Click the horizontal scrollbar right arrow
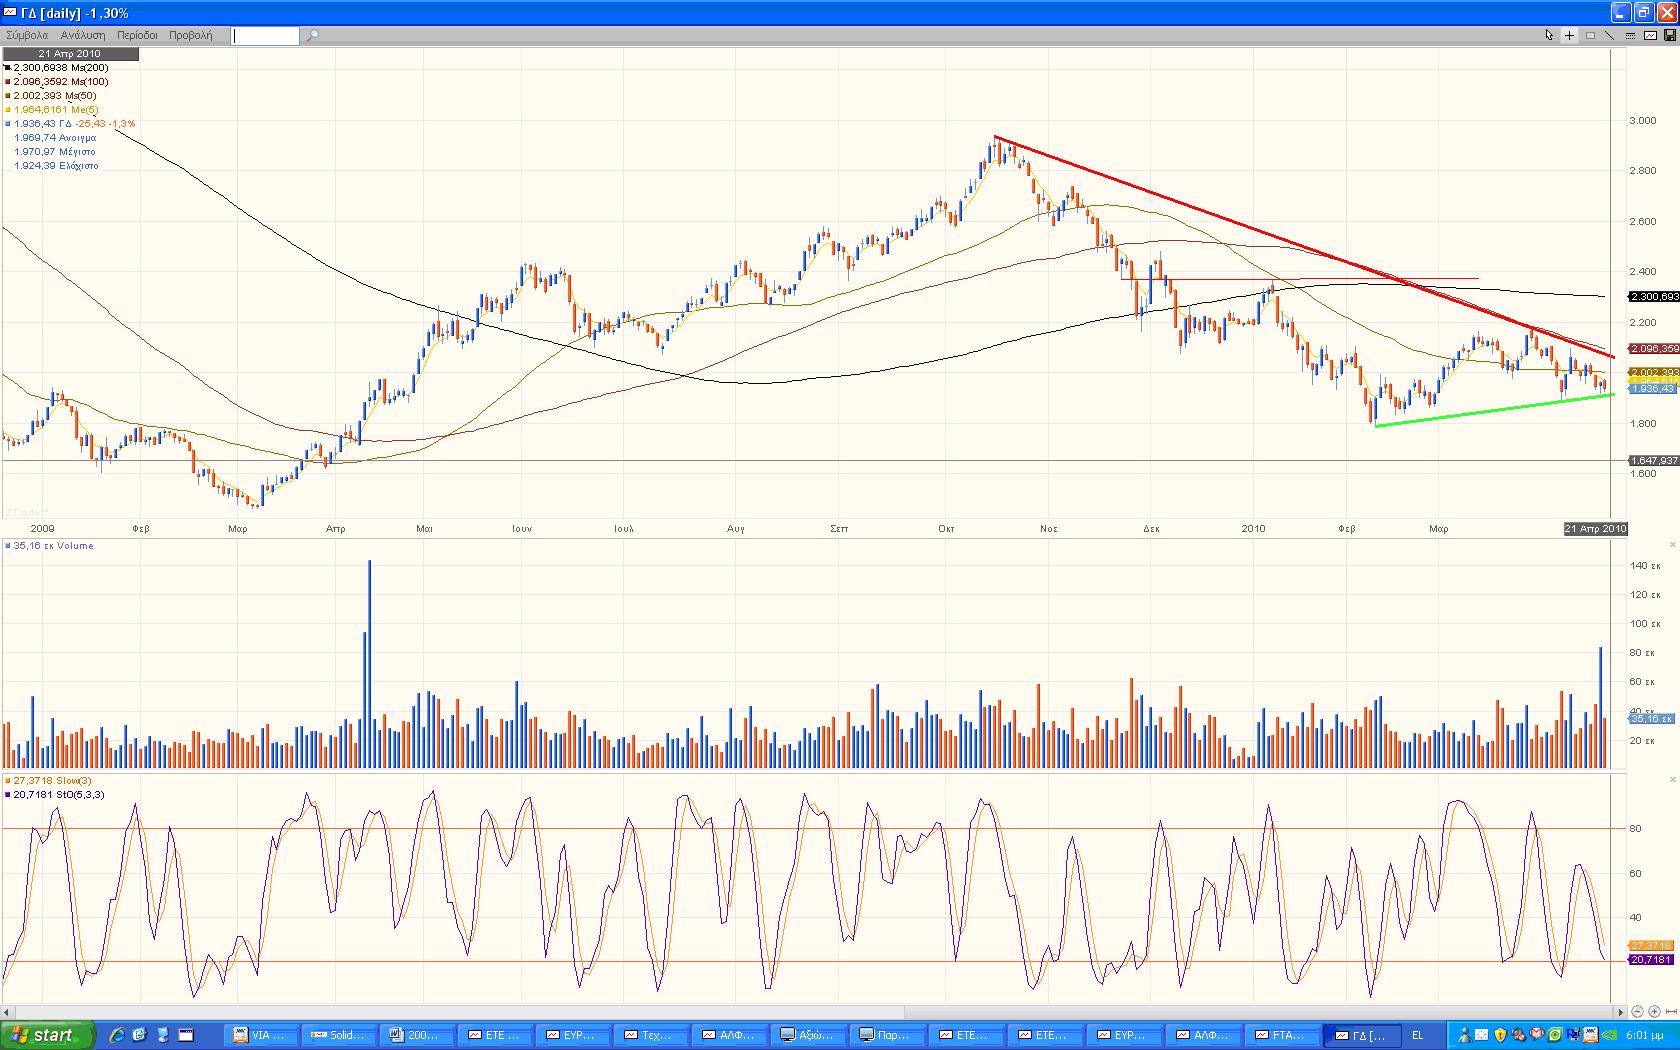1680x1050 pixels. pos(1620,1012)
